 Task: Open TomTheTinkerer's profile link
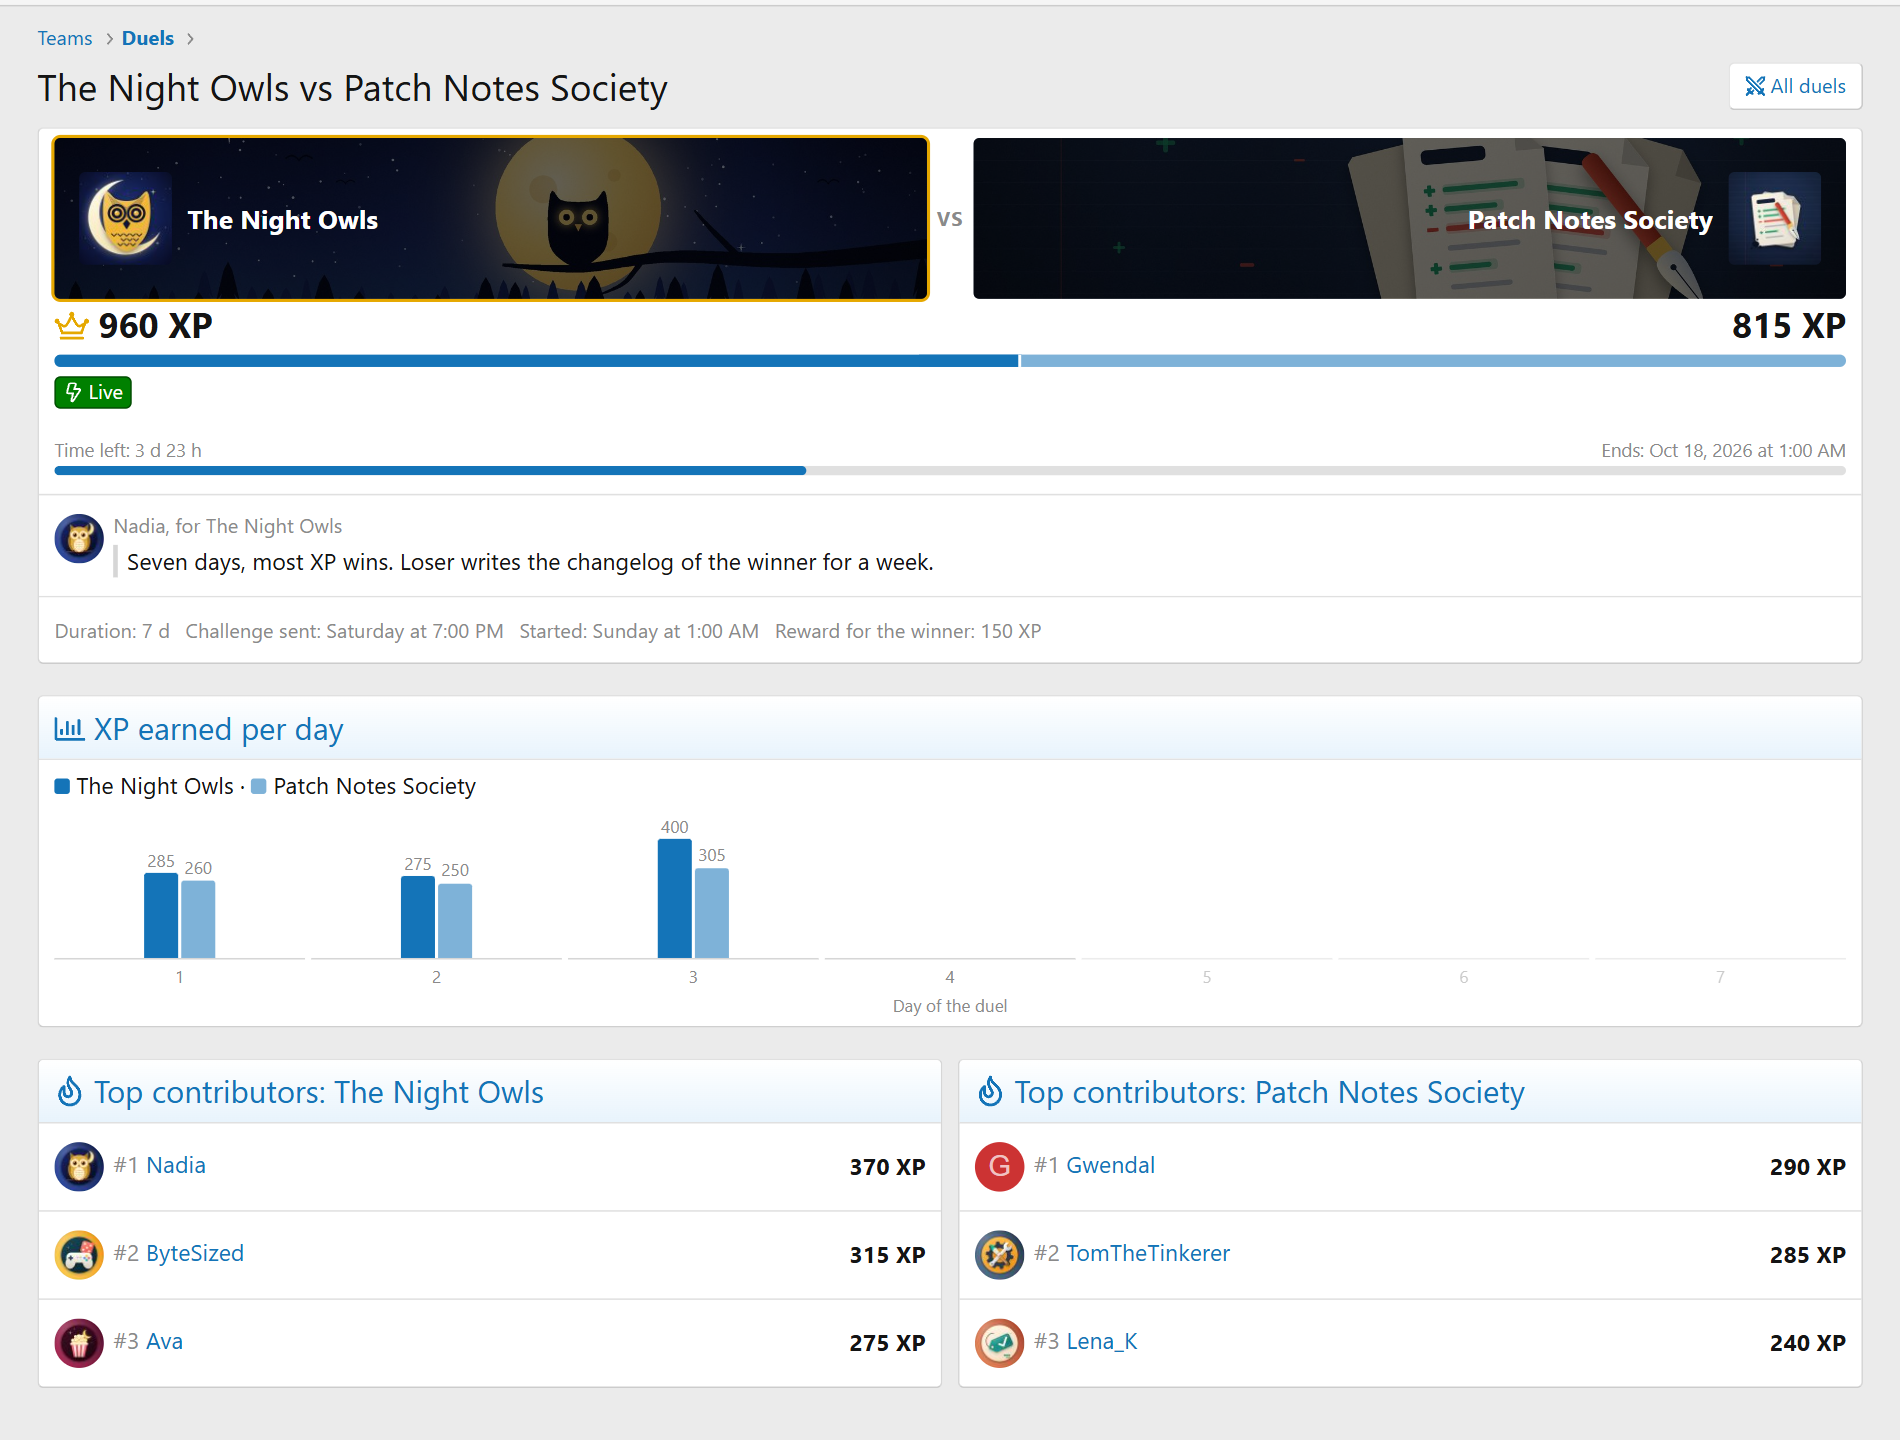coord(1148,1253)
